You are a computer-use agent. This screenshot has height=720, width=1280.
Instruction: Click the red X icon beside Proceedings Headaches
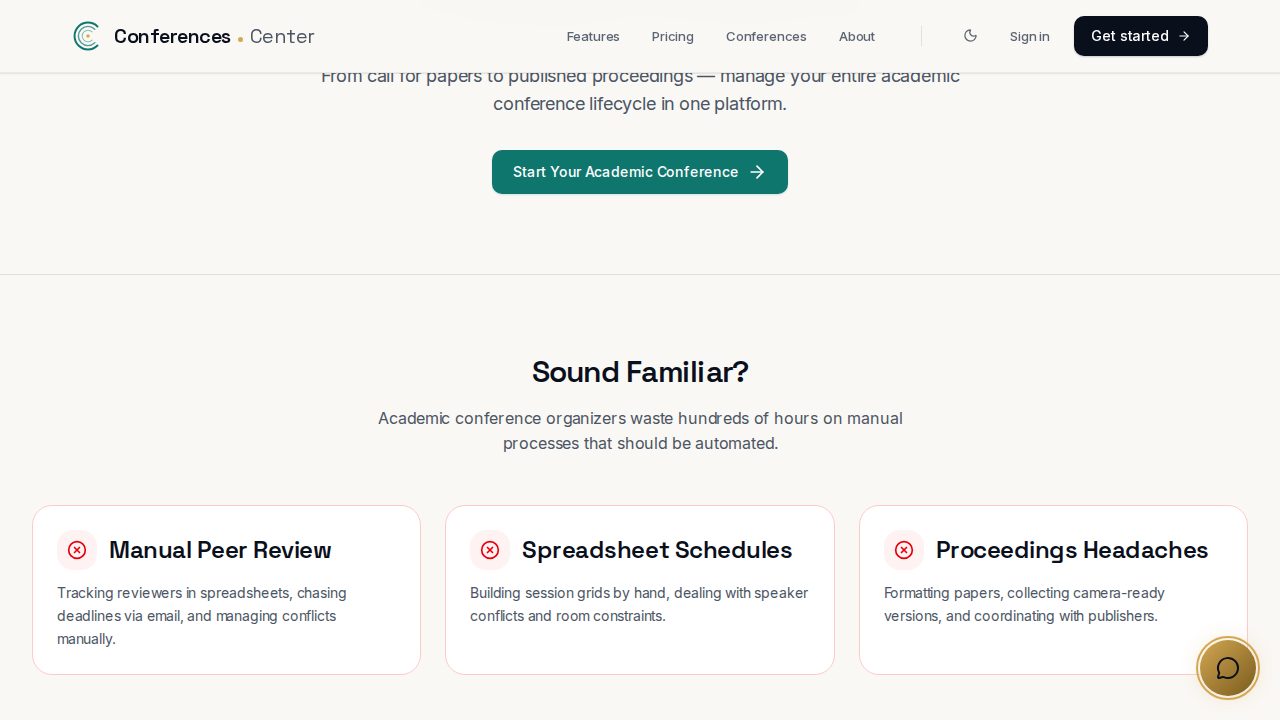point(904,550)
